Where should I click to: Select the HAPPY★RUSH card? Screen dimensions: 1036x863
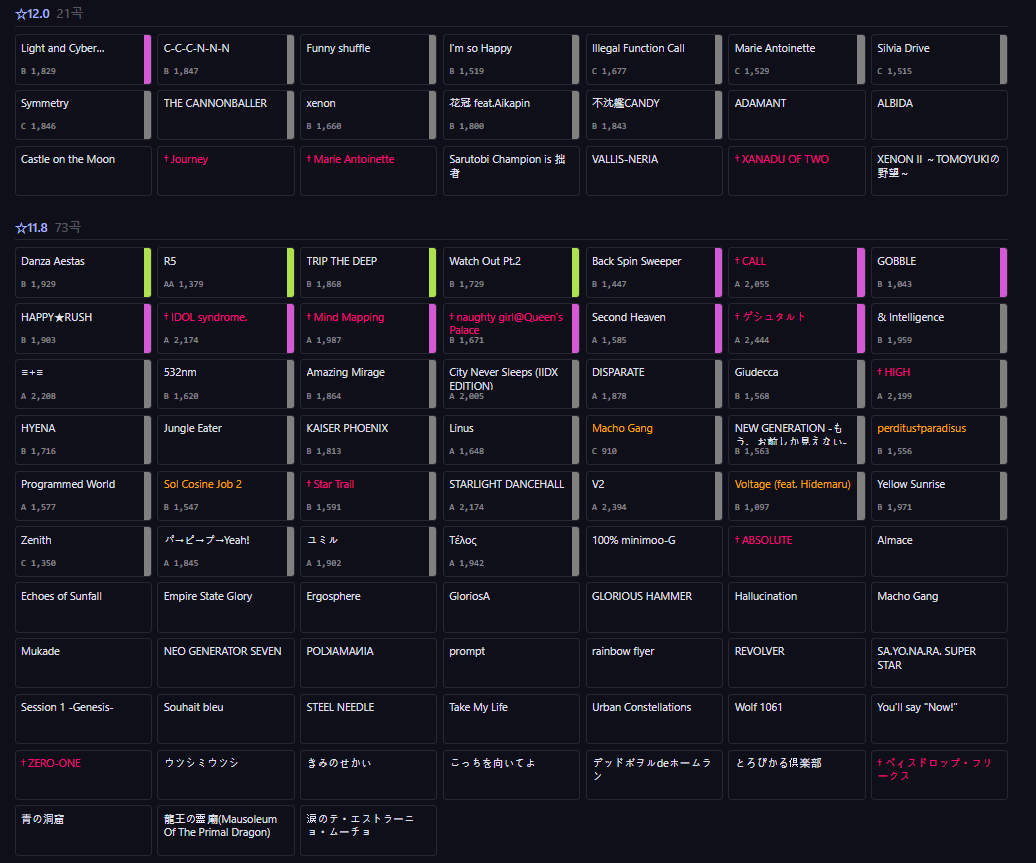(x=83, y=328)
